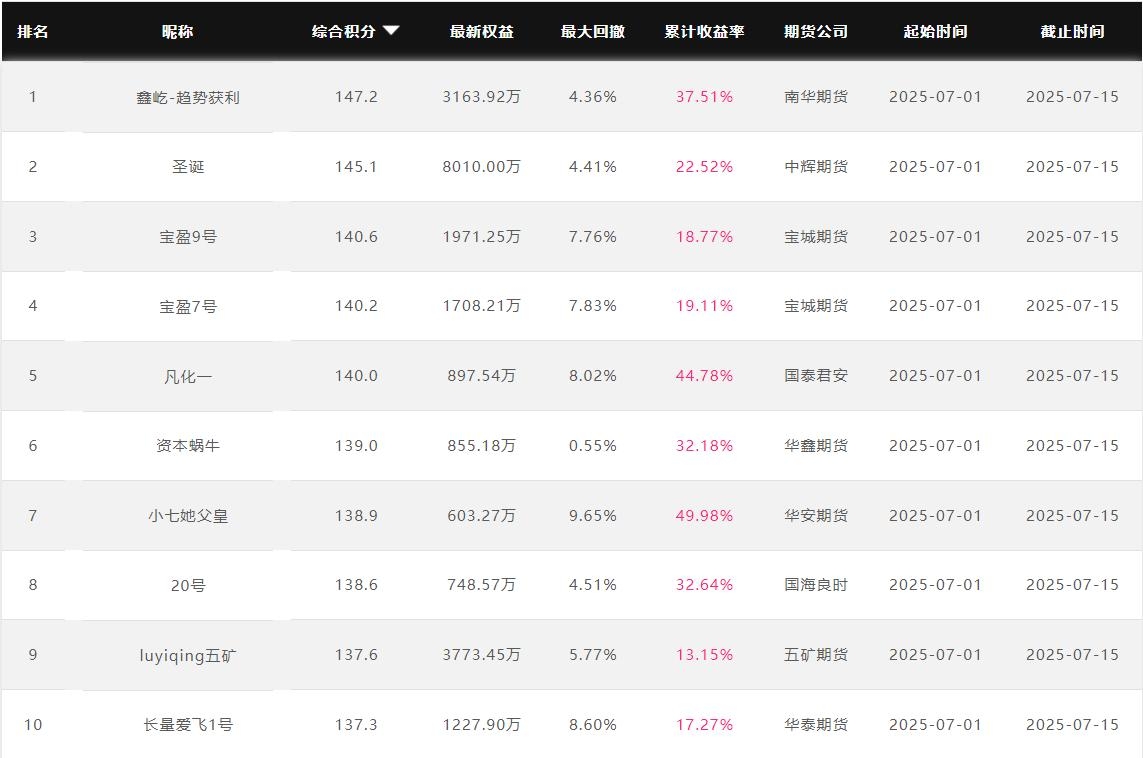Screen dimensions: 1143x758
Task: Open the nickname 长量爱飞1号
Action: (x=188, y=725)
